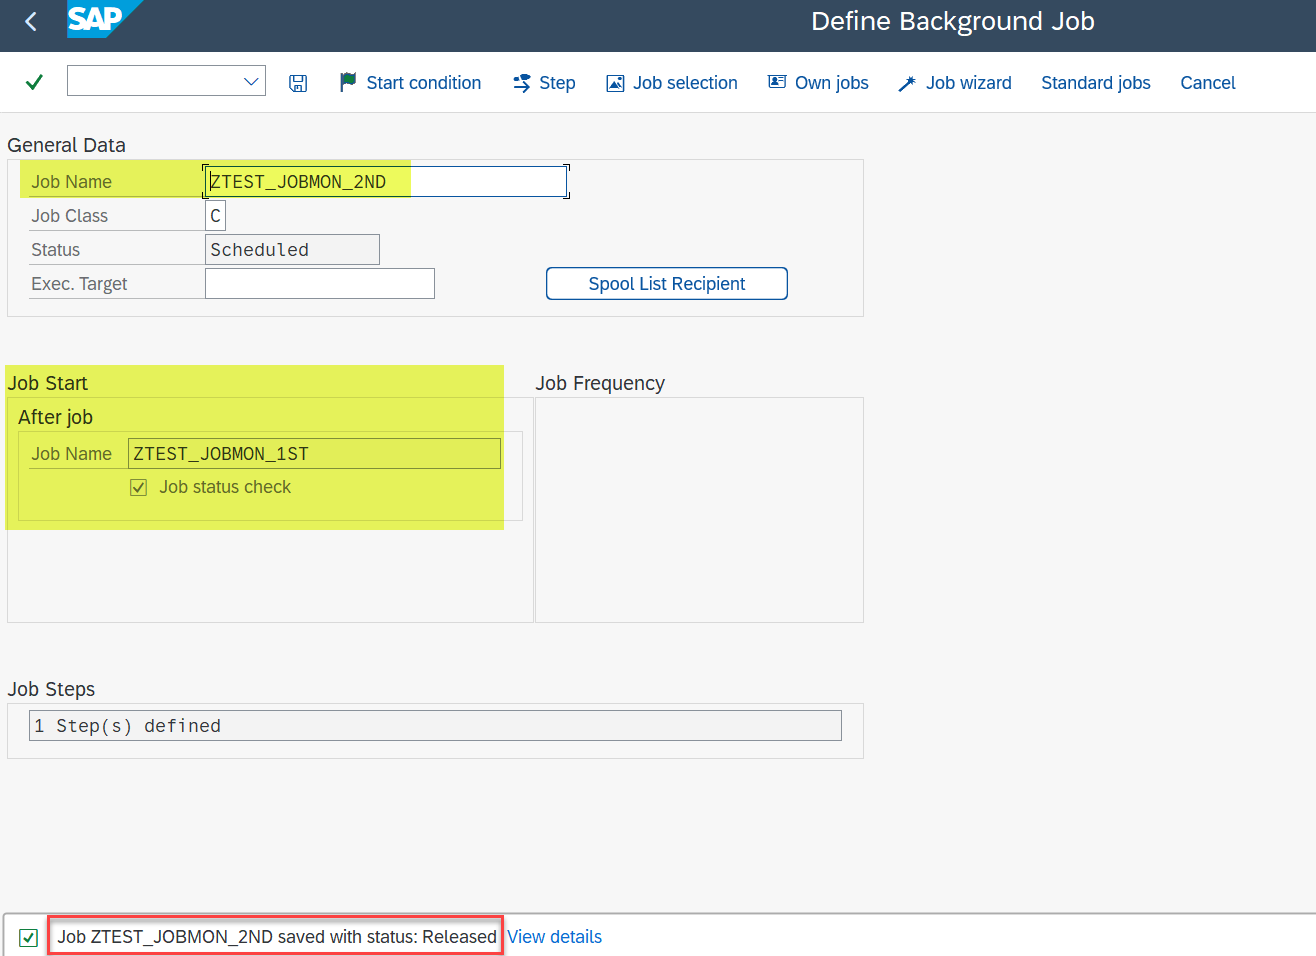Click the SAP logo
This screenshot has width=1316, height=956.
click(x=104, y=19)
